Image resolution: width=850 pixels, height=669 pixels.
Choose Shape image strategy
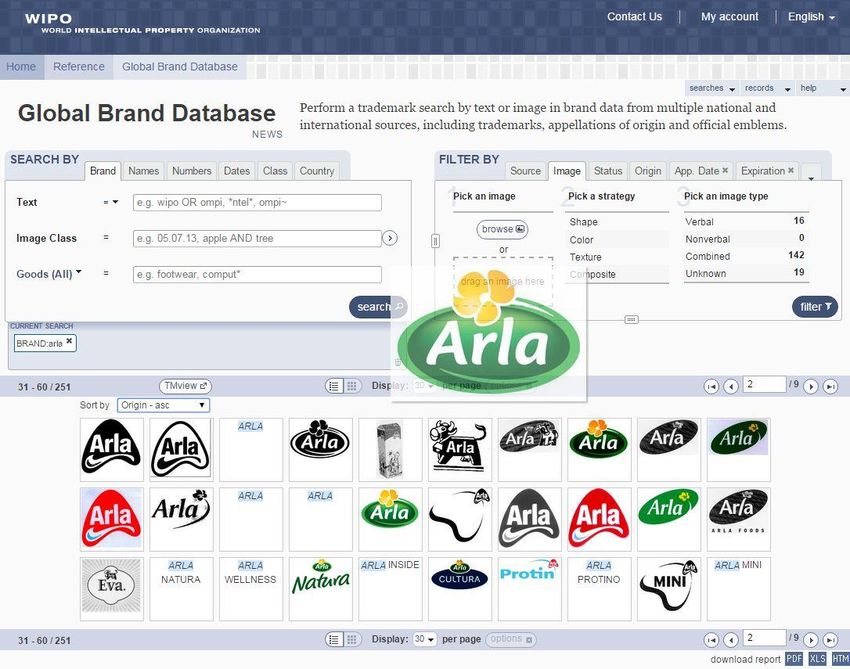(x=619, y=222)
